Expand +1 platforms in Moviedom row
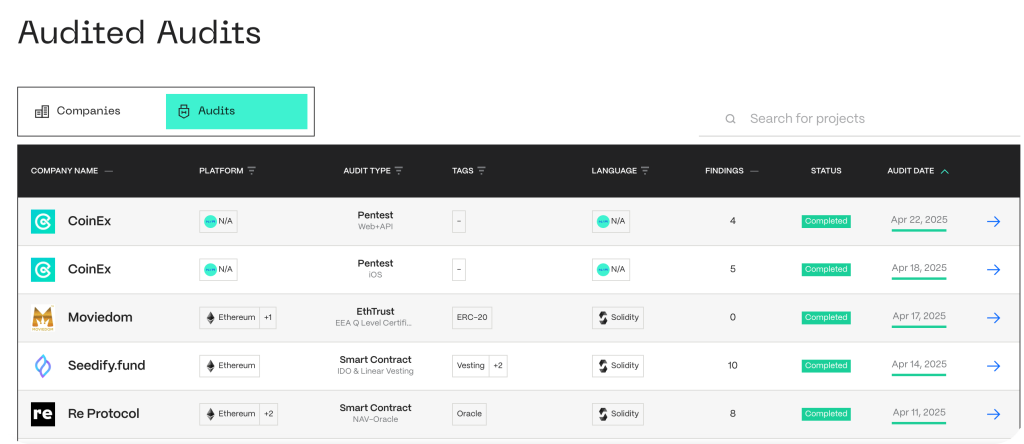Screen dimensions: 1024x444 (268, 317)
